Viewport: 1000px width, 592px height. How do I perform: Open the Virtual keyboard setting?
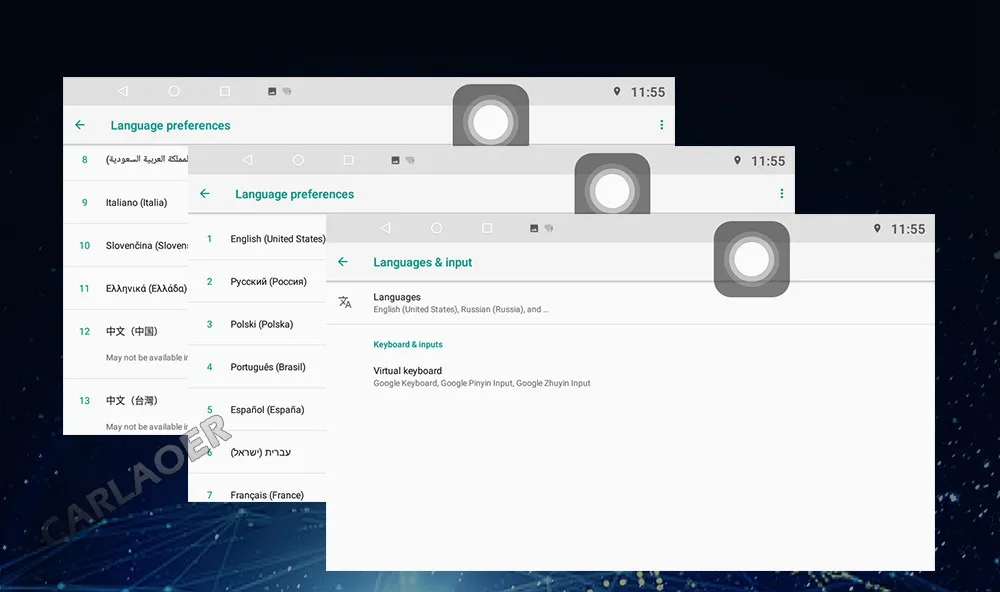pyautogui.click(x=630, y=376)
